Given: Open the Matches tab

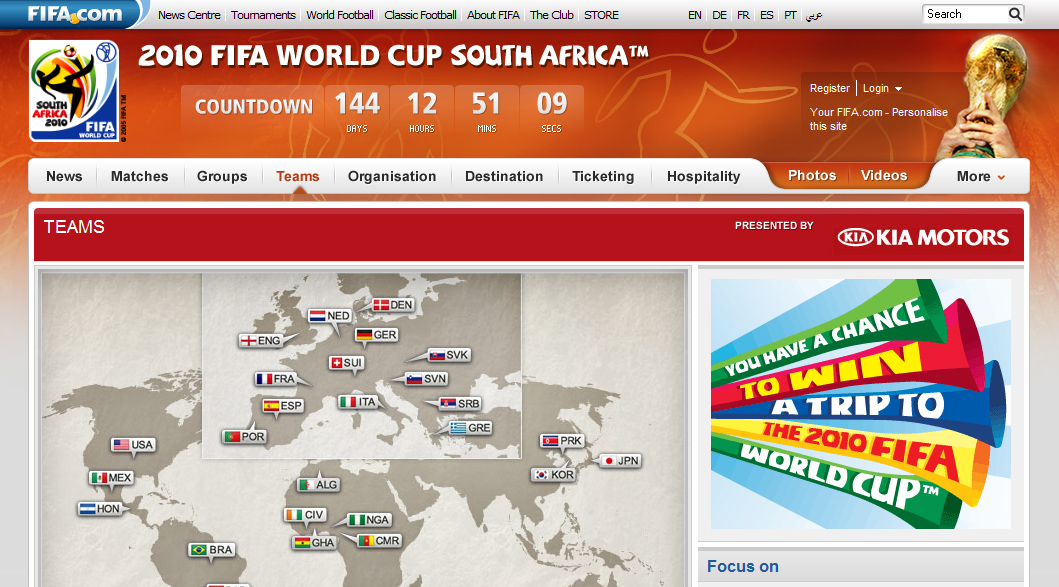Looking at the screenshot, I should coord(139,176).
